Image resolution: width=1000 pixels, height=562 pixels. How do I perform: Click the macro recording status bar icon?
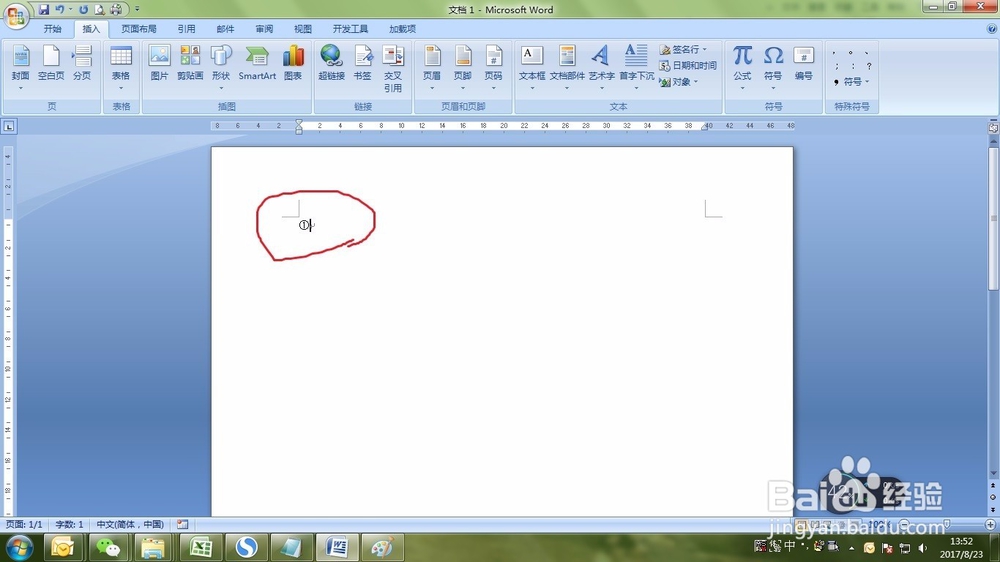(182, 524)
